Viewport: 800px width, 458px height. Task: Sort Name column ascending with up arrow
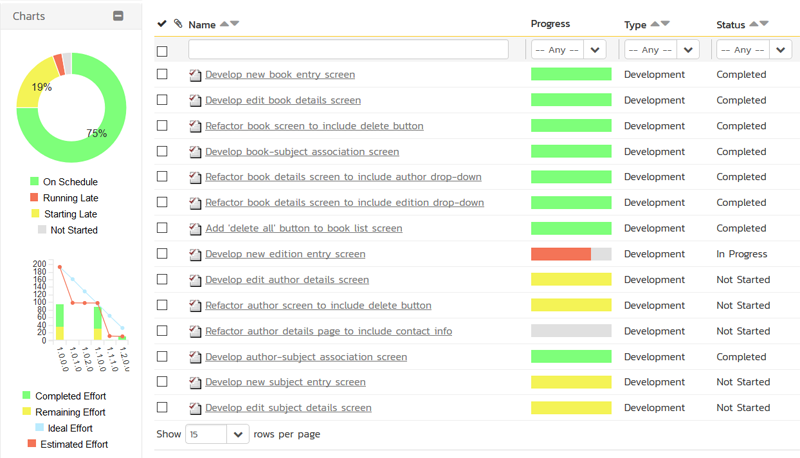[x=224, y=24]
